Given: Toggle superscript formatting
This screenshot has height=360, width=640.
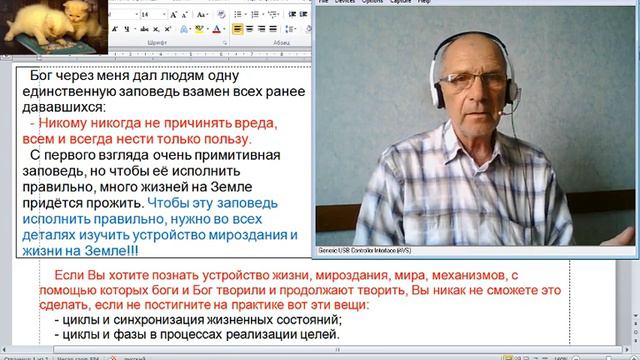Looking at the screenshot, I should 167,29.
